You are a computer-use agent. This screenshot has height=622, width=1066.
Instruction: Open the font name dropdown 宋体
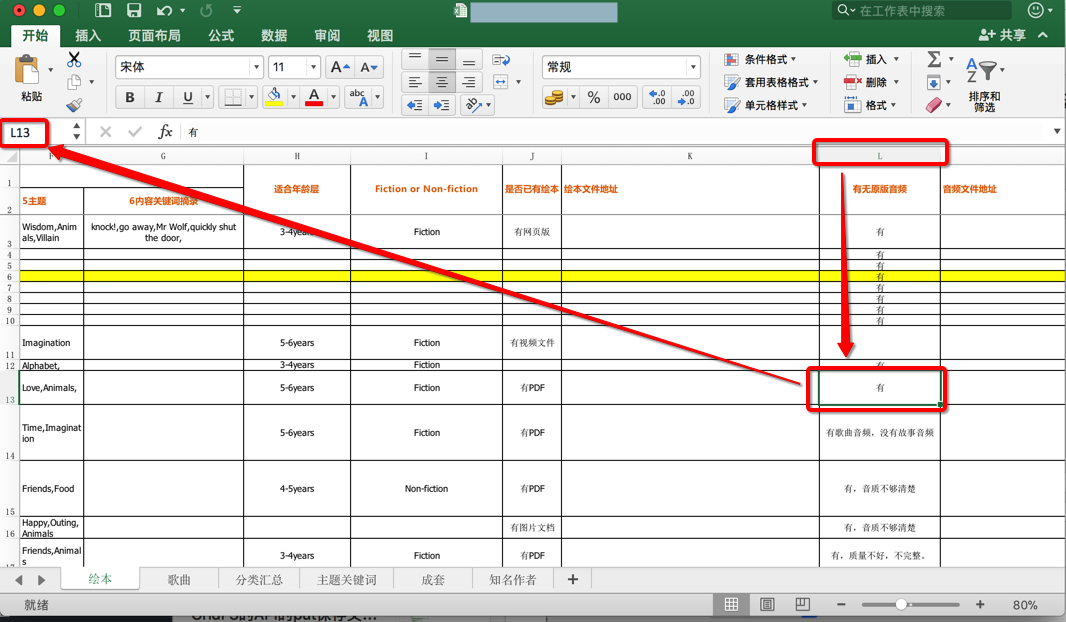pyautogui.click(x=256, y=67)
